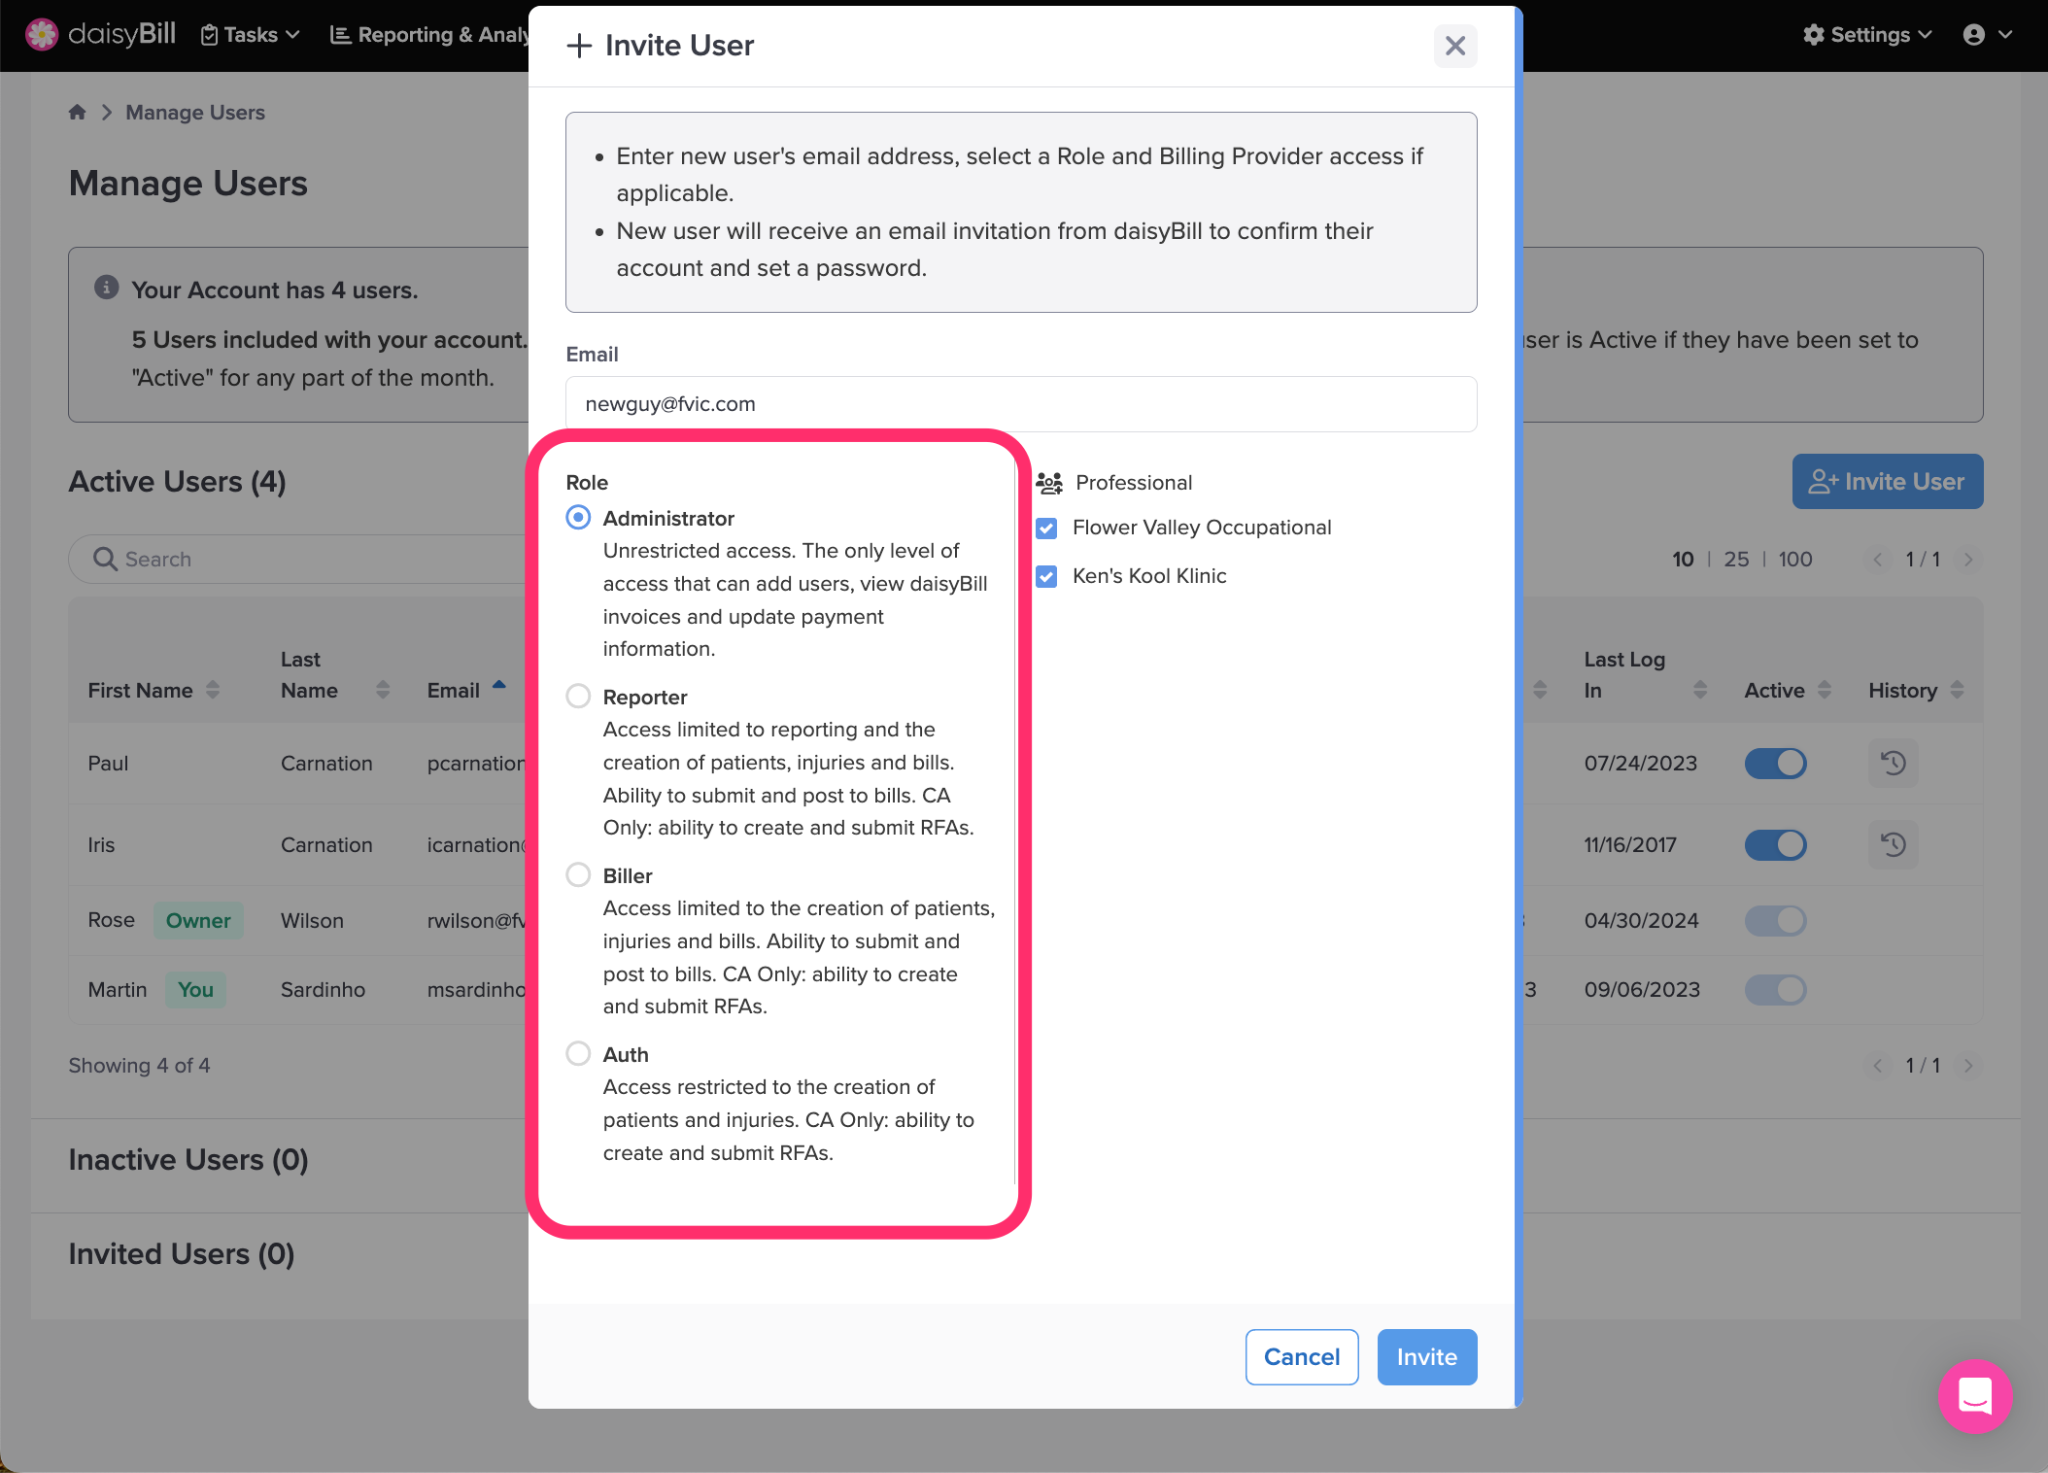The width and height of the screenshot is (2048, 1473).
Task: Open the pink chat support bubble
Action: pos(1974,1396)
